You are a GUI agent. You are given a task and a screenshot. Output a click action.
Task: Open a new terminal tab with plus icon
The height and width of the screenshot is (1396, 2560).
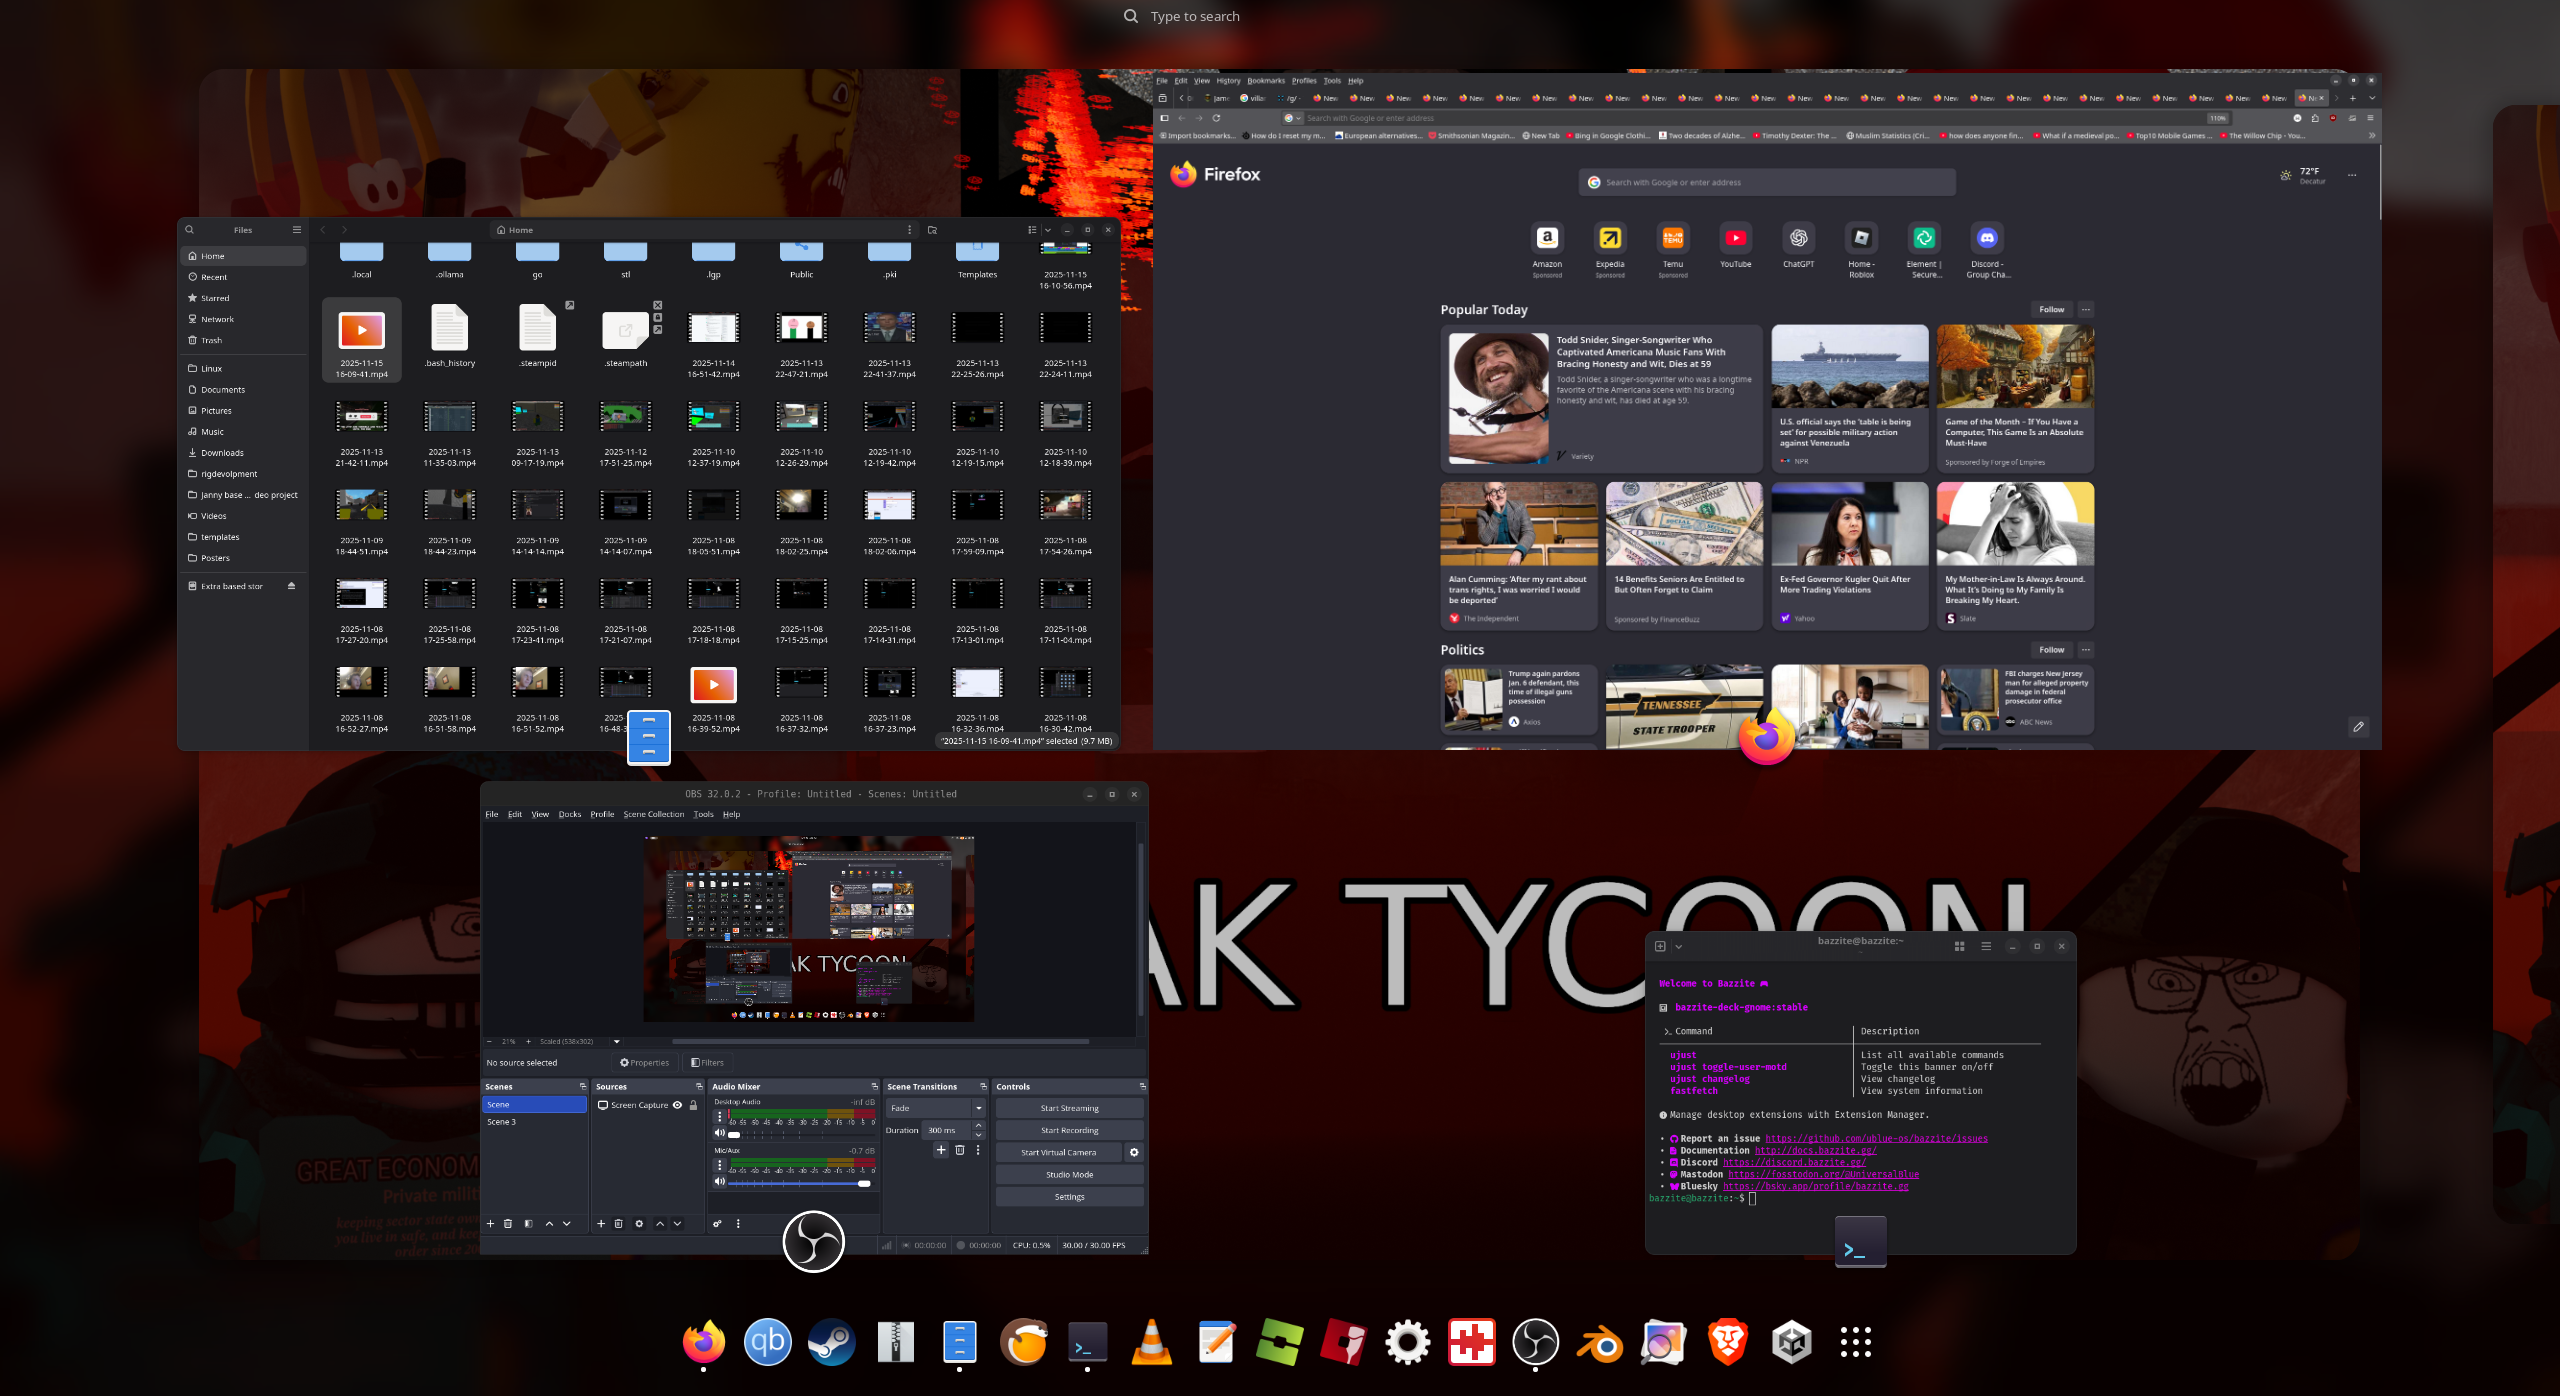[x=1661, y=945]
